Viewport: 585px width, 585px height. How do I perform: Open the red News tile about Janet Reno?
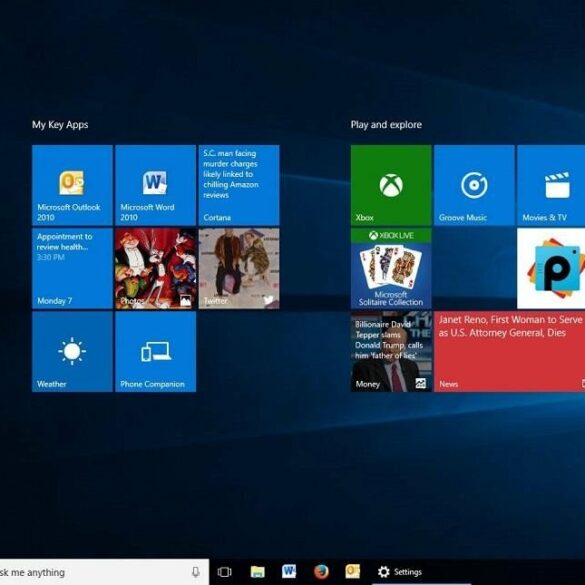[x=510, y=352]
